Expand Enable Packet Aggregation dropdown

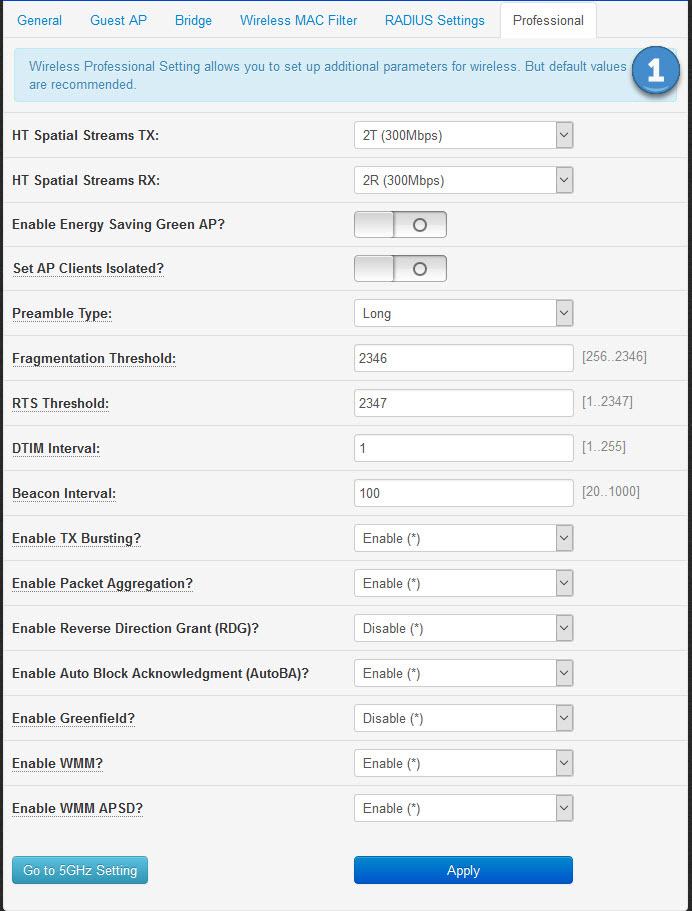[464, 583]
